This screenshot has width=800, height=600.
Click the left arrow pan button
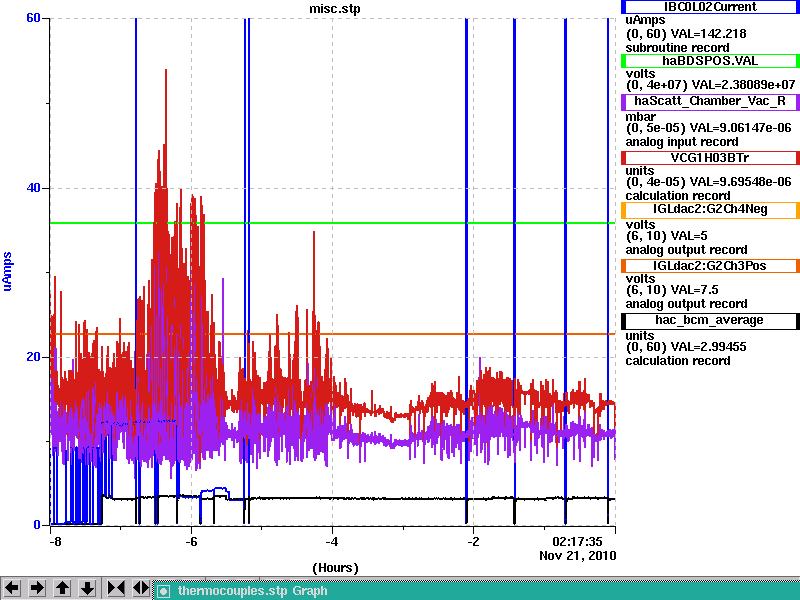point(12,588)
